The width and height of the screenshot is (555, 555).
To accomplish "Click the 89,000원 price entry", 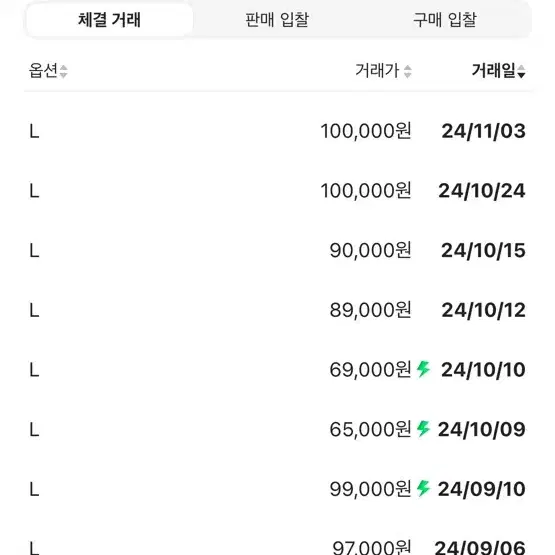I will [x=370, y=310].
